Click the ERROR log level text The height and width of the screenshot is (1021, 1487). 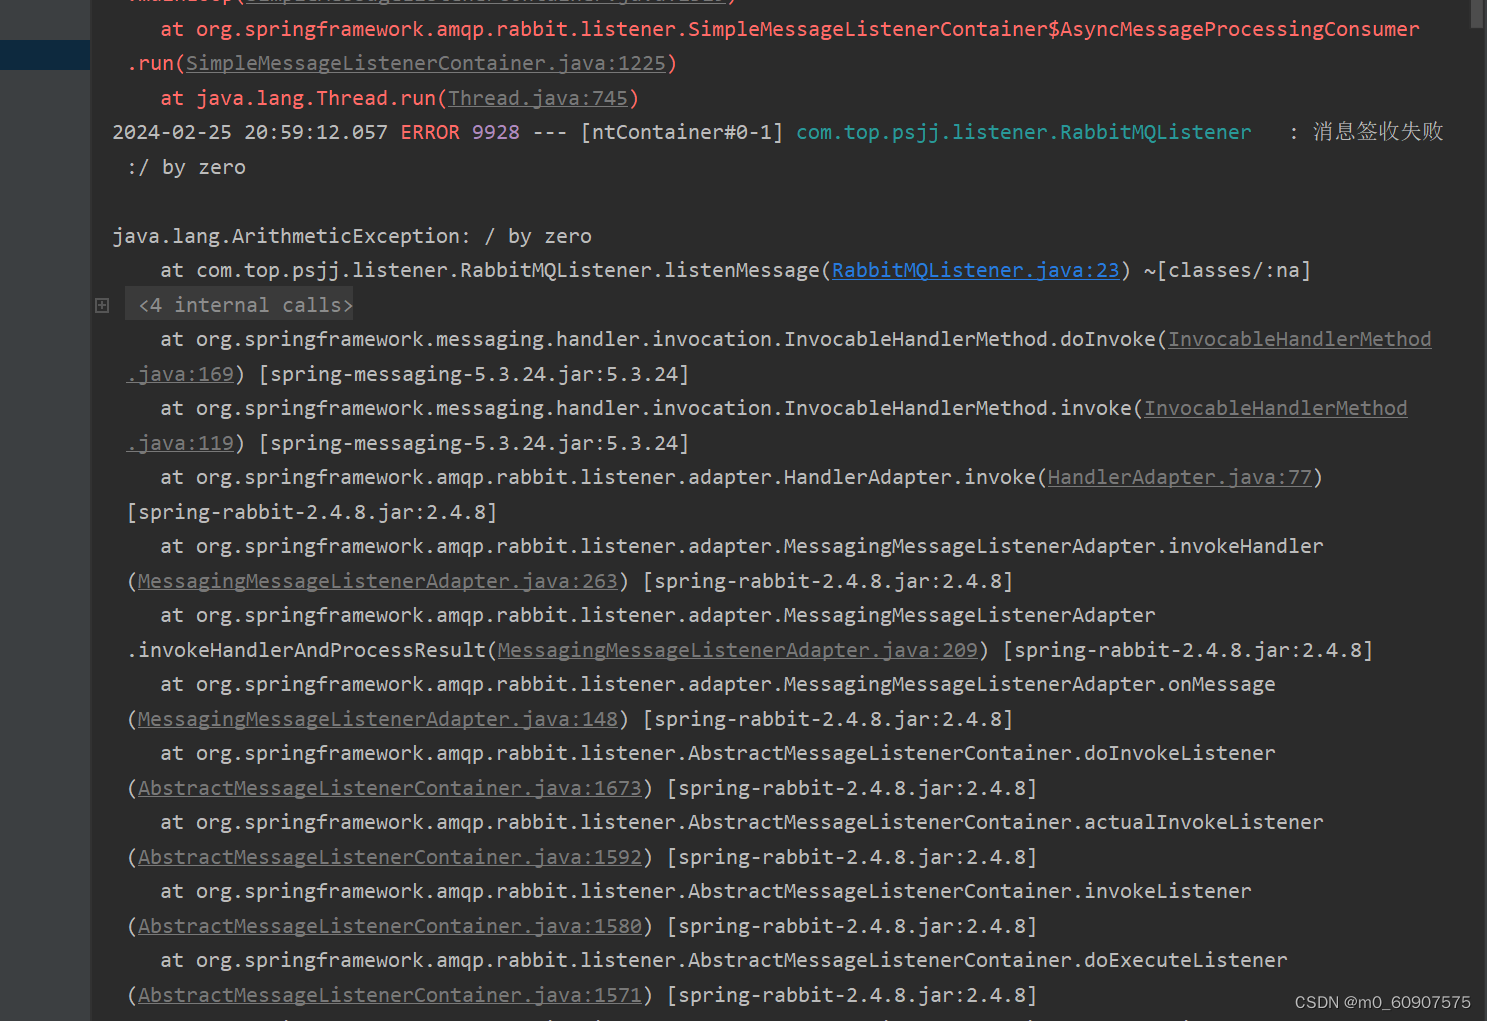pos(430,132)
